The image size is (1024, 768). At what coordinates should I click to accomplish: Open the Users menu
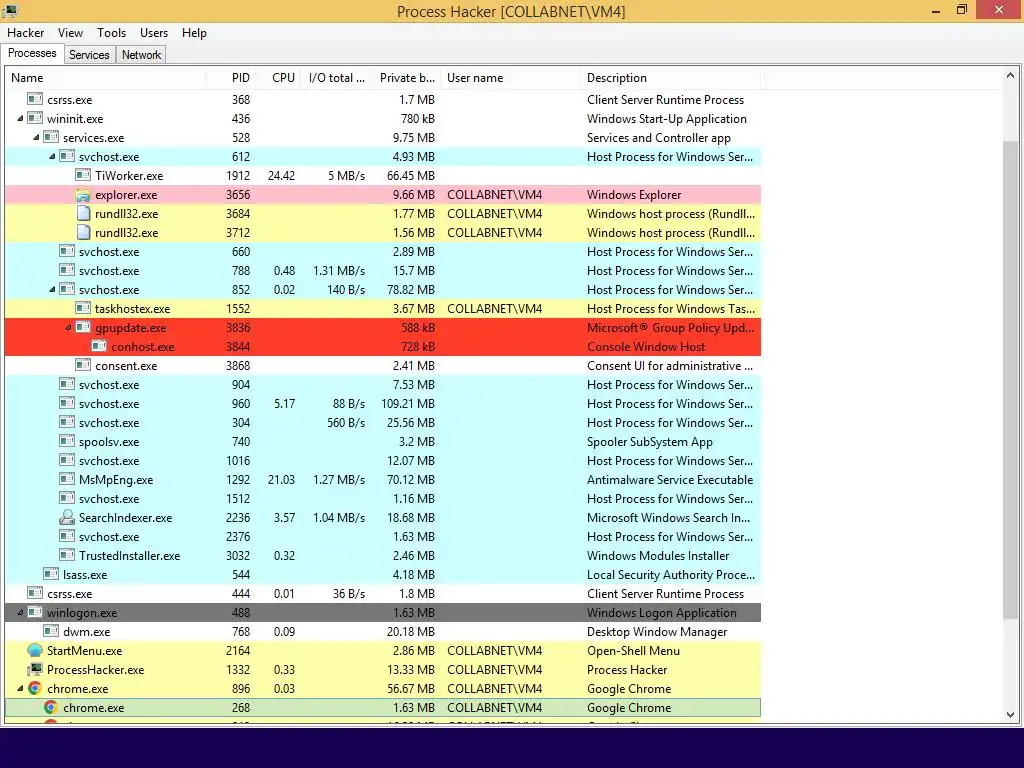[153, 33]
